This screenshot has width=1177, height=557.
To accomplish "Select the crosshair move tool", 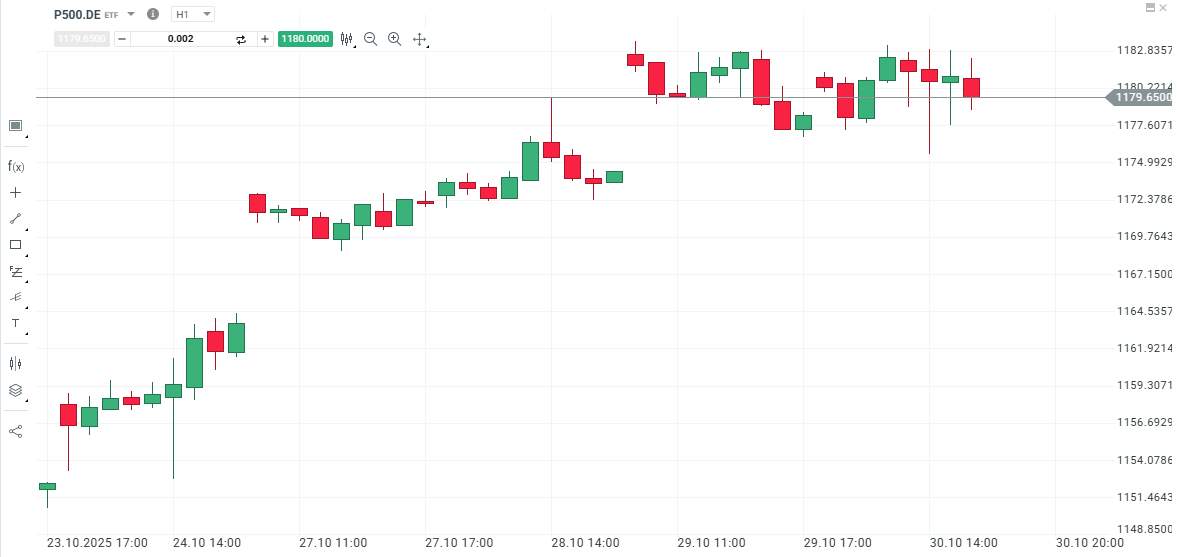I will coord(420,40).
